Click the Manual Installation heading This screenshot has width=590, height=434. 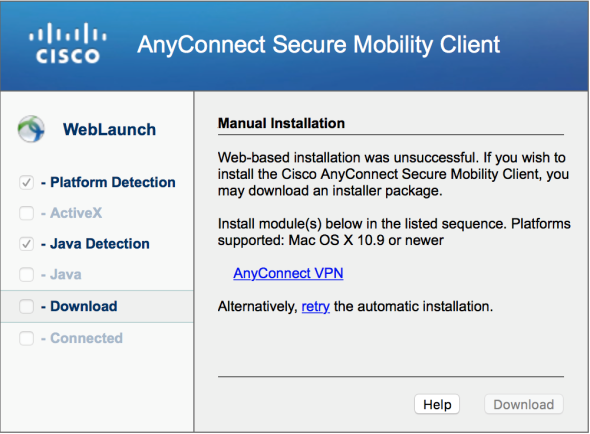281,123
